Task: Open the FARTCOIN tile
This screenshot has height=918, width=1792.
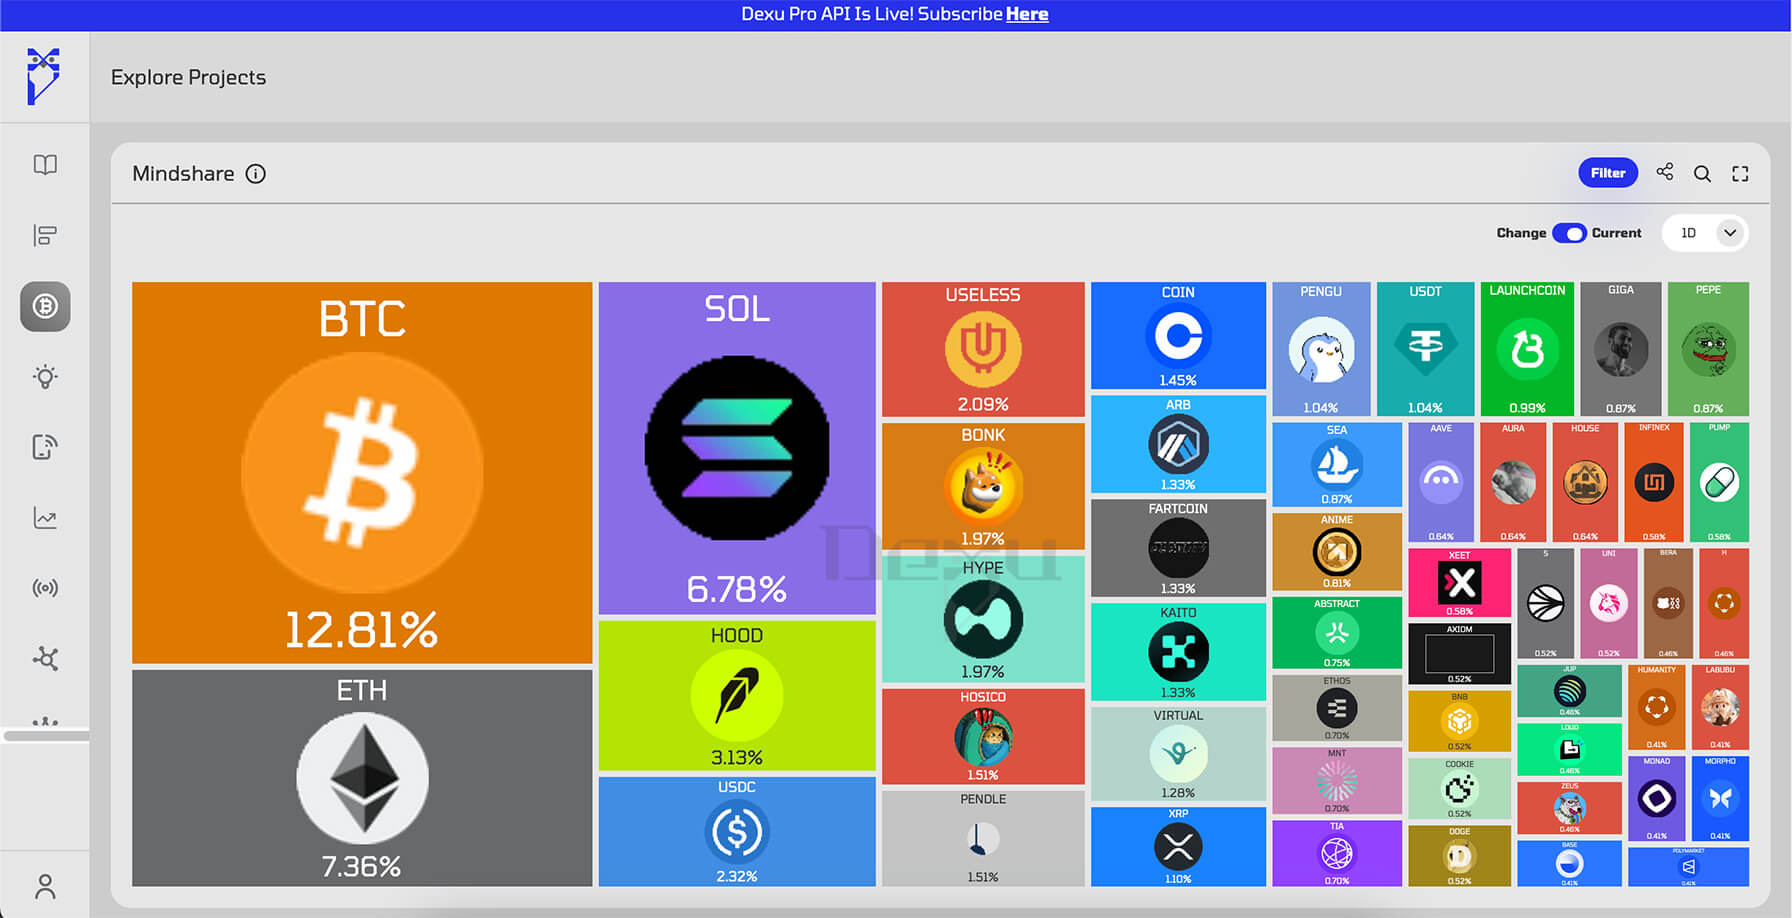Action: (x=1178, y=548)
